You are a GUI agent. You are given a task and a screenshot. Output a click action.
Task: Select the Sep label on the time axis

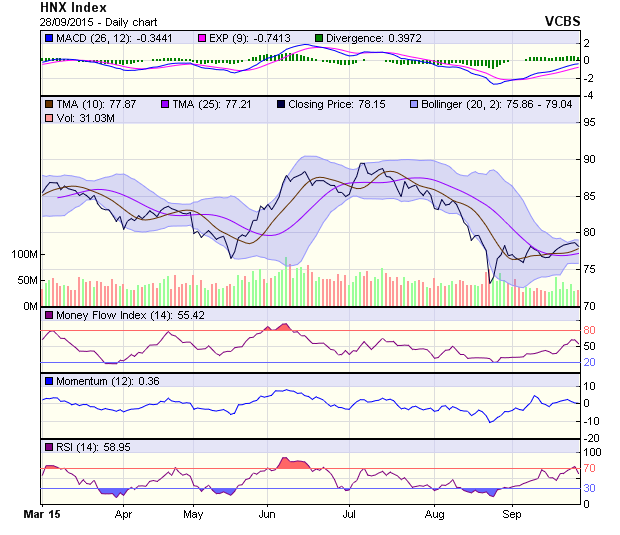[x=512, y=515]
